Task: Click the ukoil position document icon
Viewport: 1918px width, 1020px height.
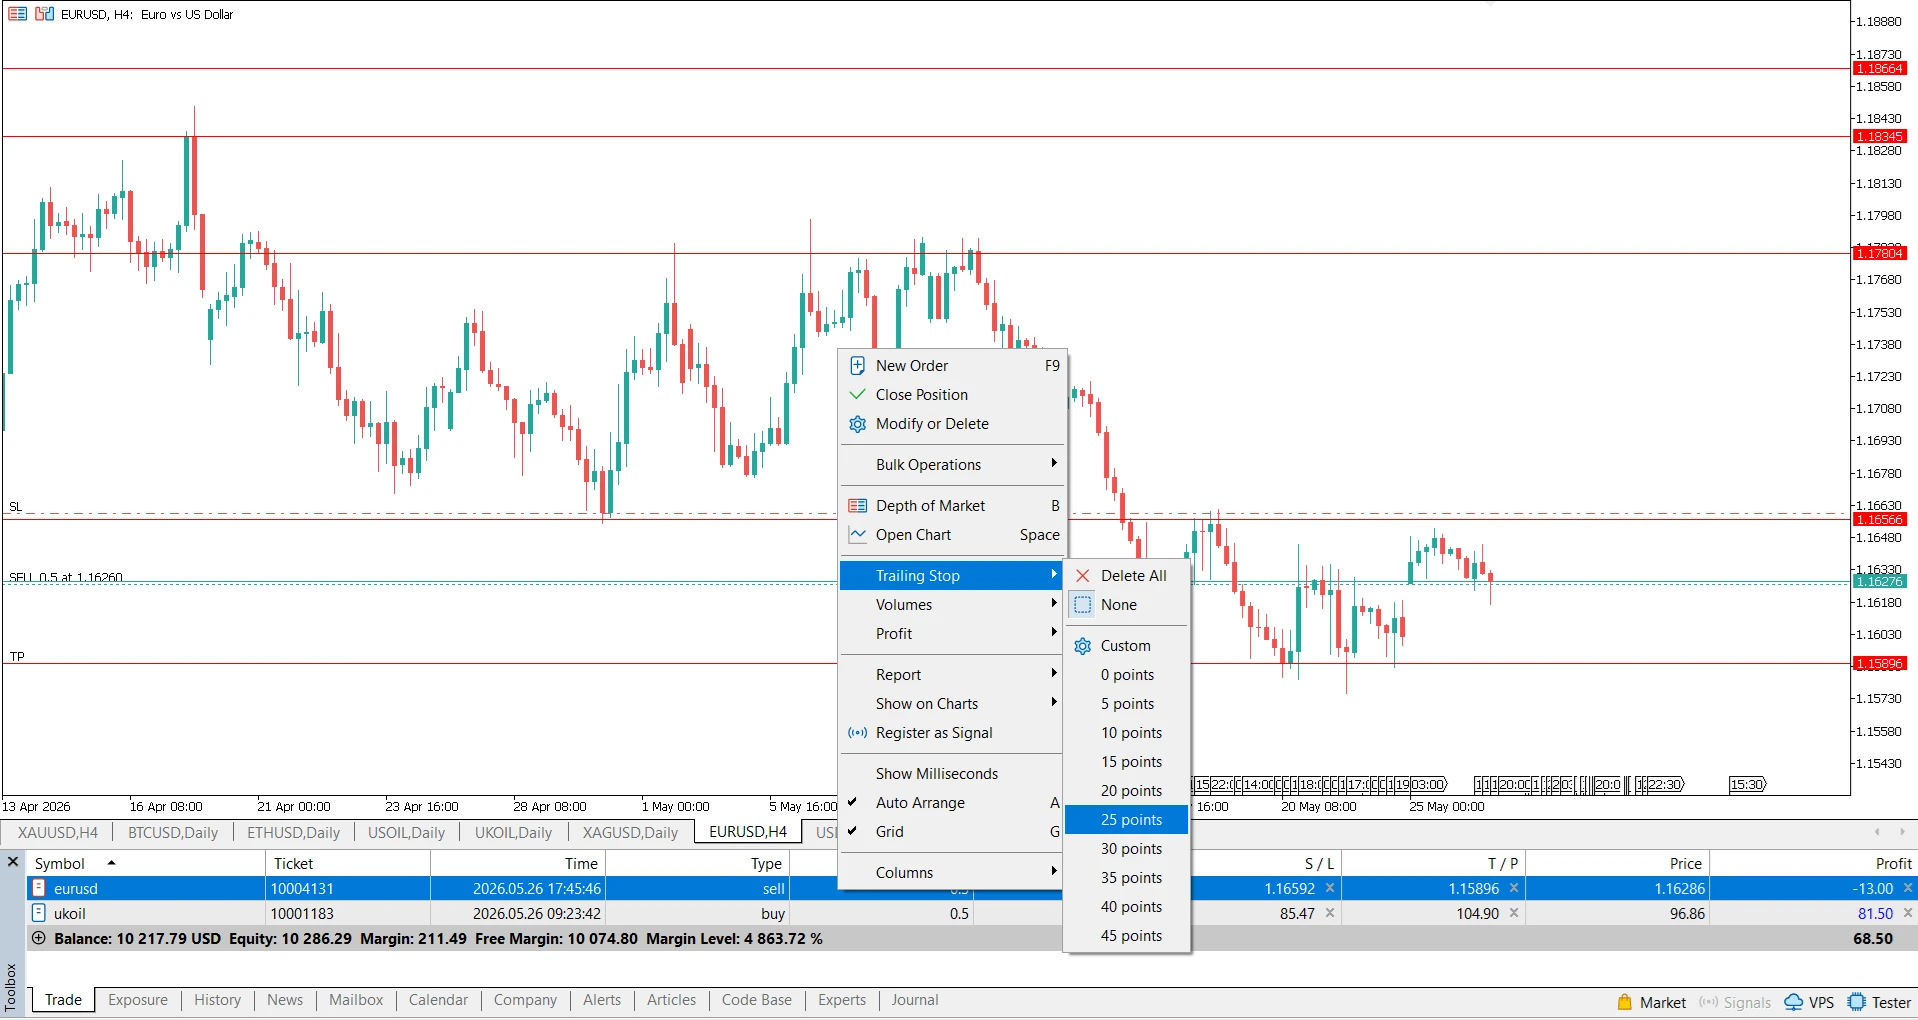Action: tap(39, 913)
